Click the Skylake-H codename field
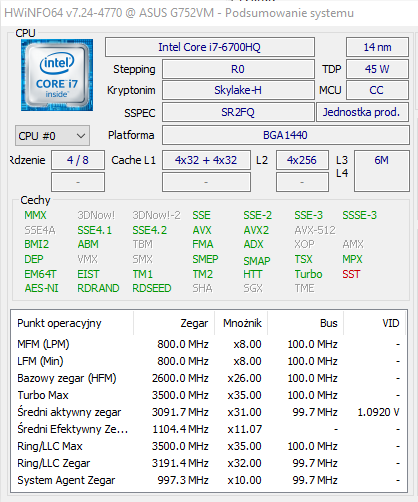418x502 pixels. click(238, 90)
